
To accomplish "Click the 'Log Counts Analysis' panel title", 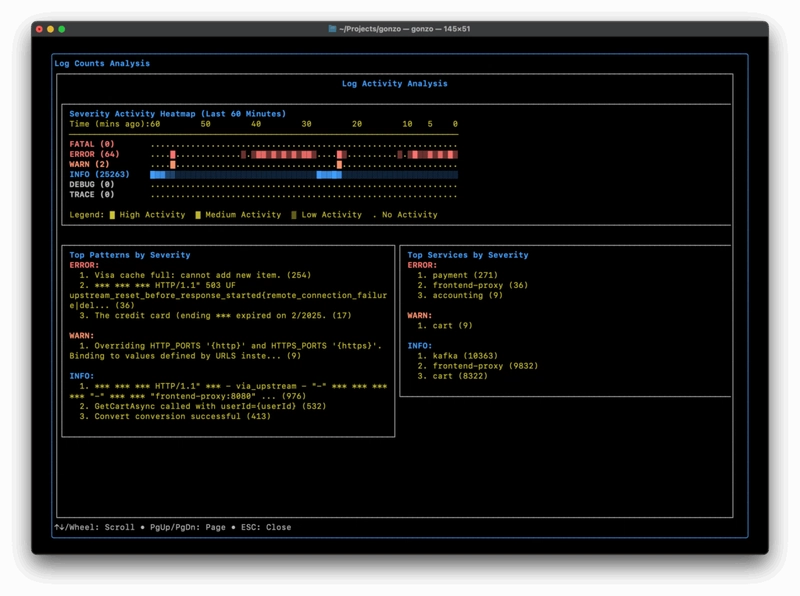I will click(x=102, y=63).
